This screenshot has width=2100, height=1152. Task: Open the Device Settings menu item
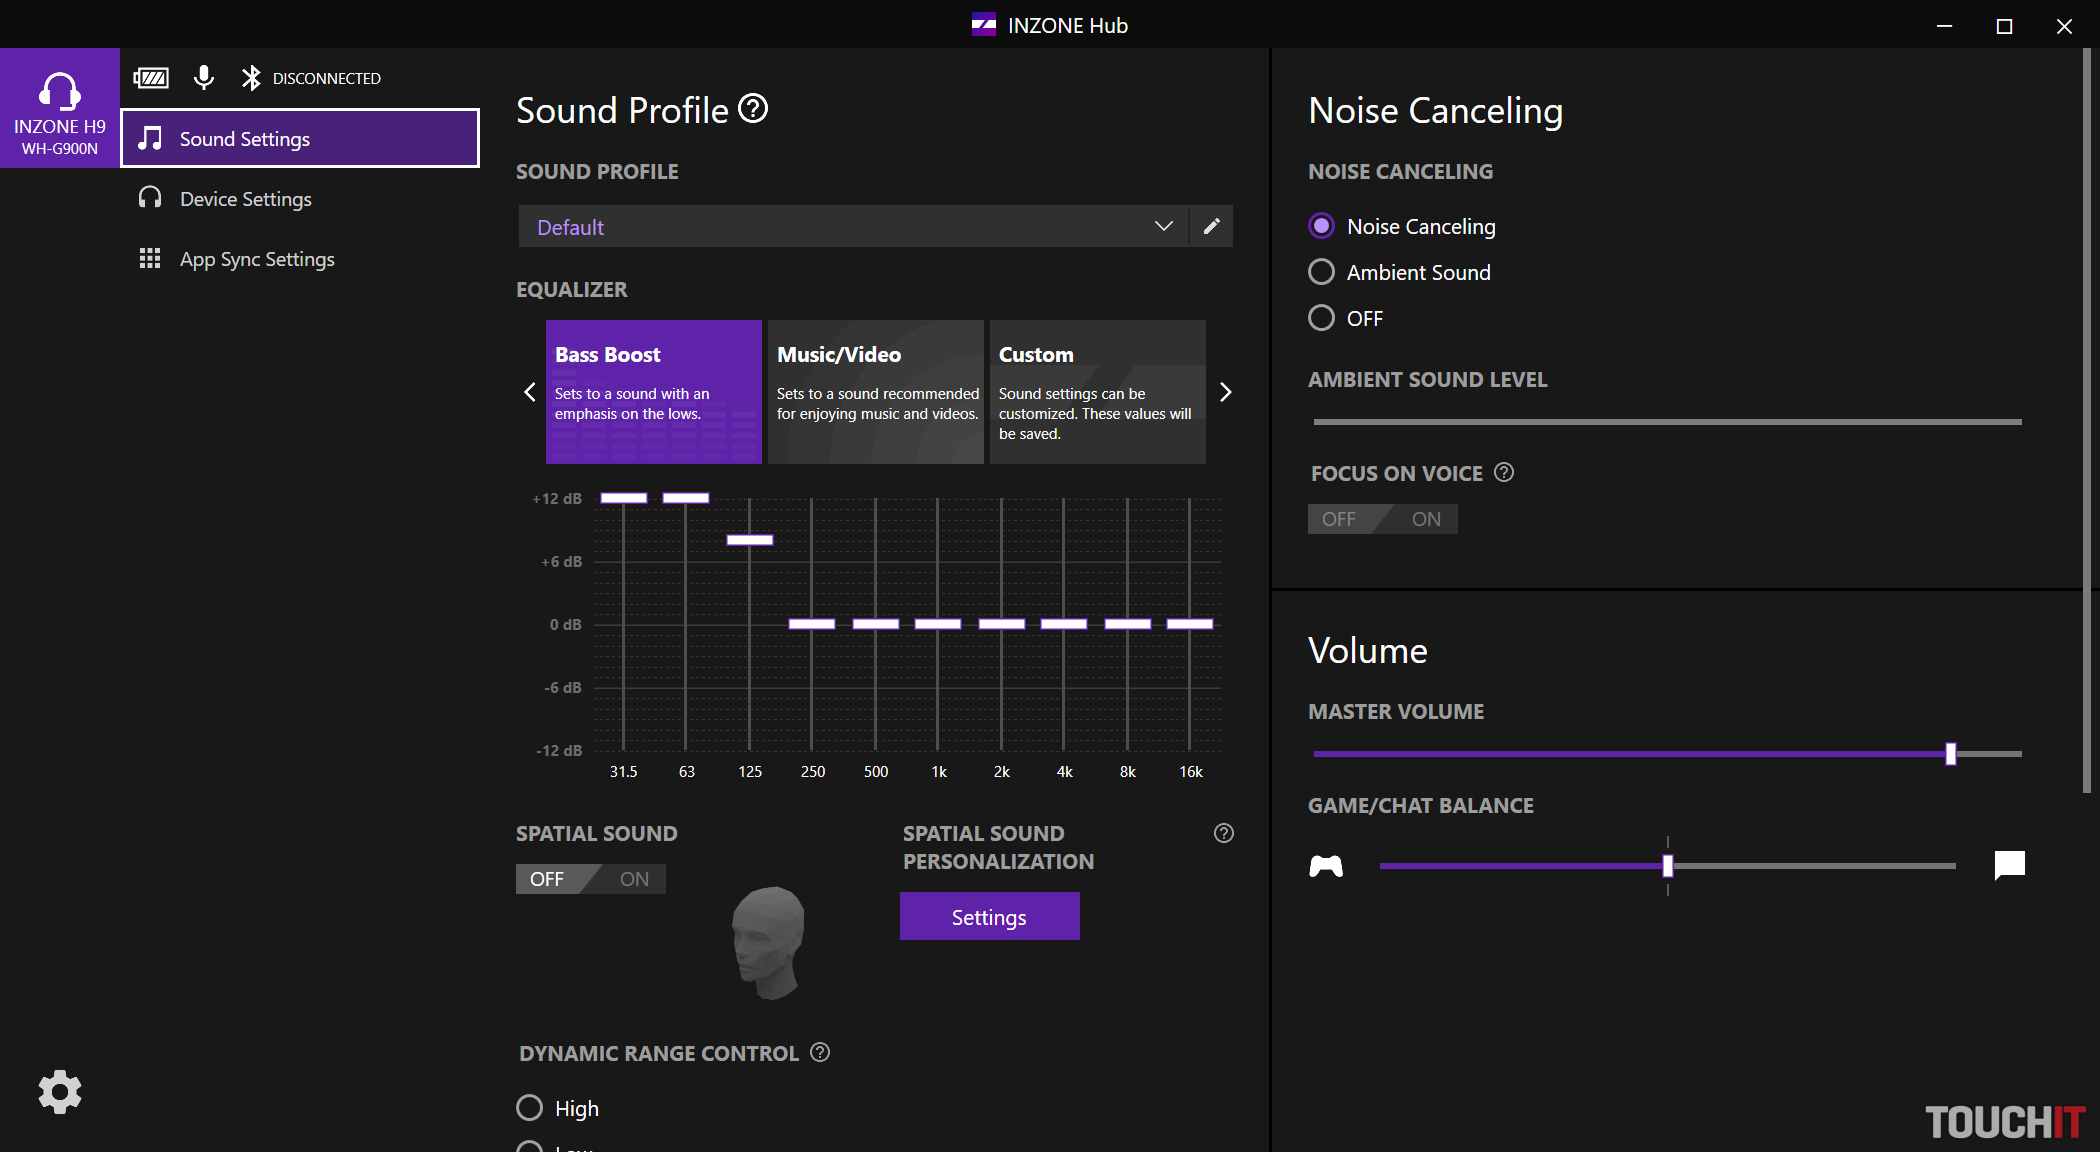pyautogui.click(x=245, y=199)
